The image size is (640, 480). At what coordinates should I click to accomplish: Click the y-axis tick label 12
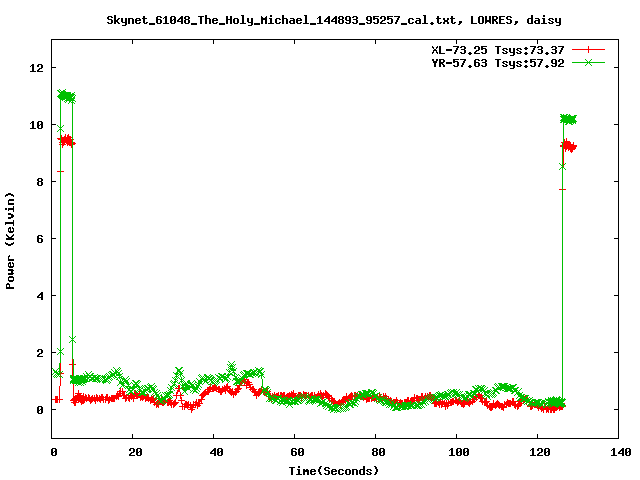pyautogui.click(x=37, y=68)
